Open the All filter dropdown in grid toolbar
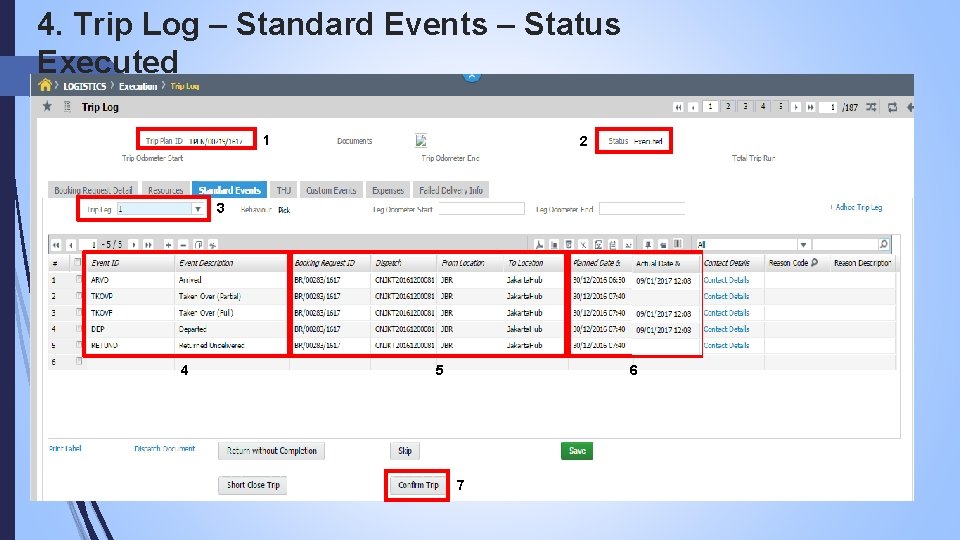The image size is (960, 540). [803, 245]
